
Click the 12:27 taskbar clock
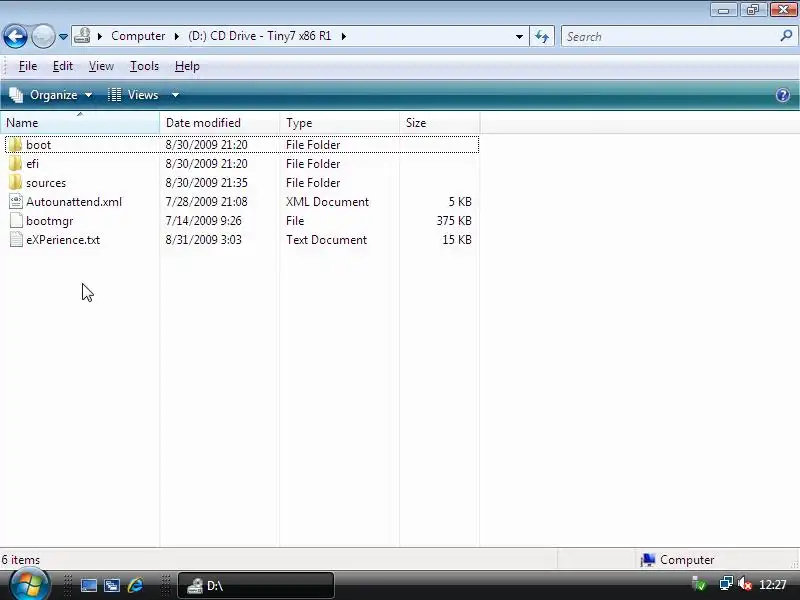(x=772, y=584)
